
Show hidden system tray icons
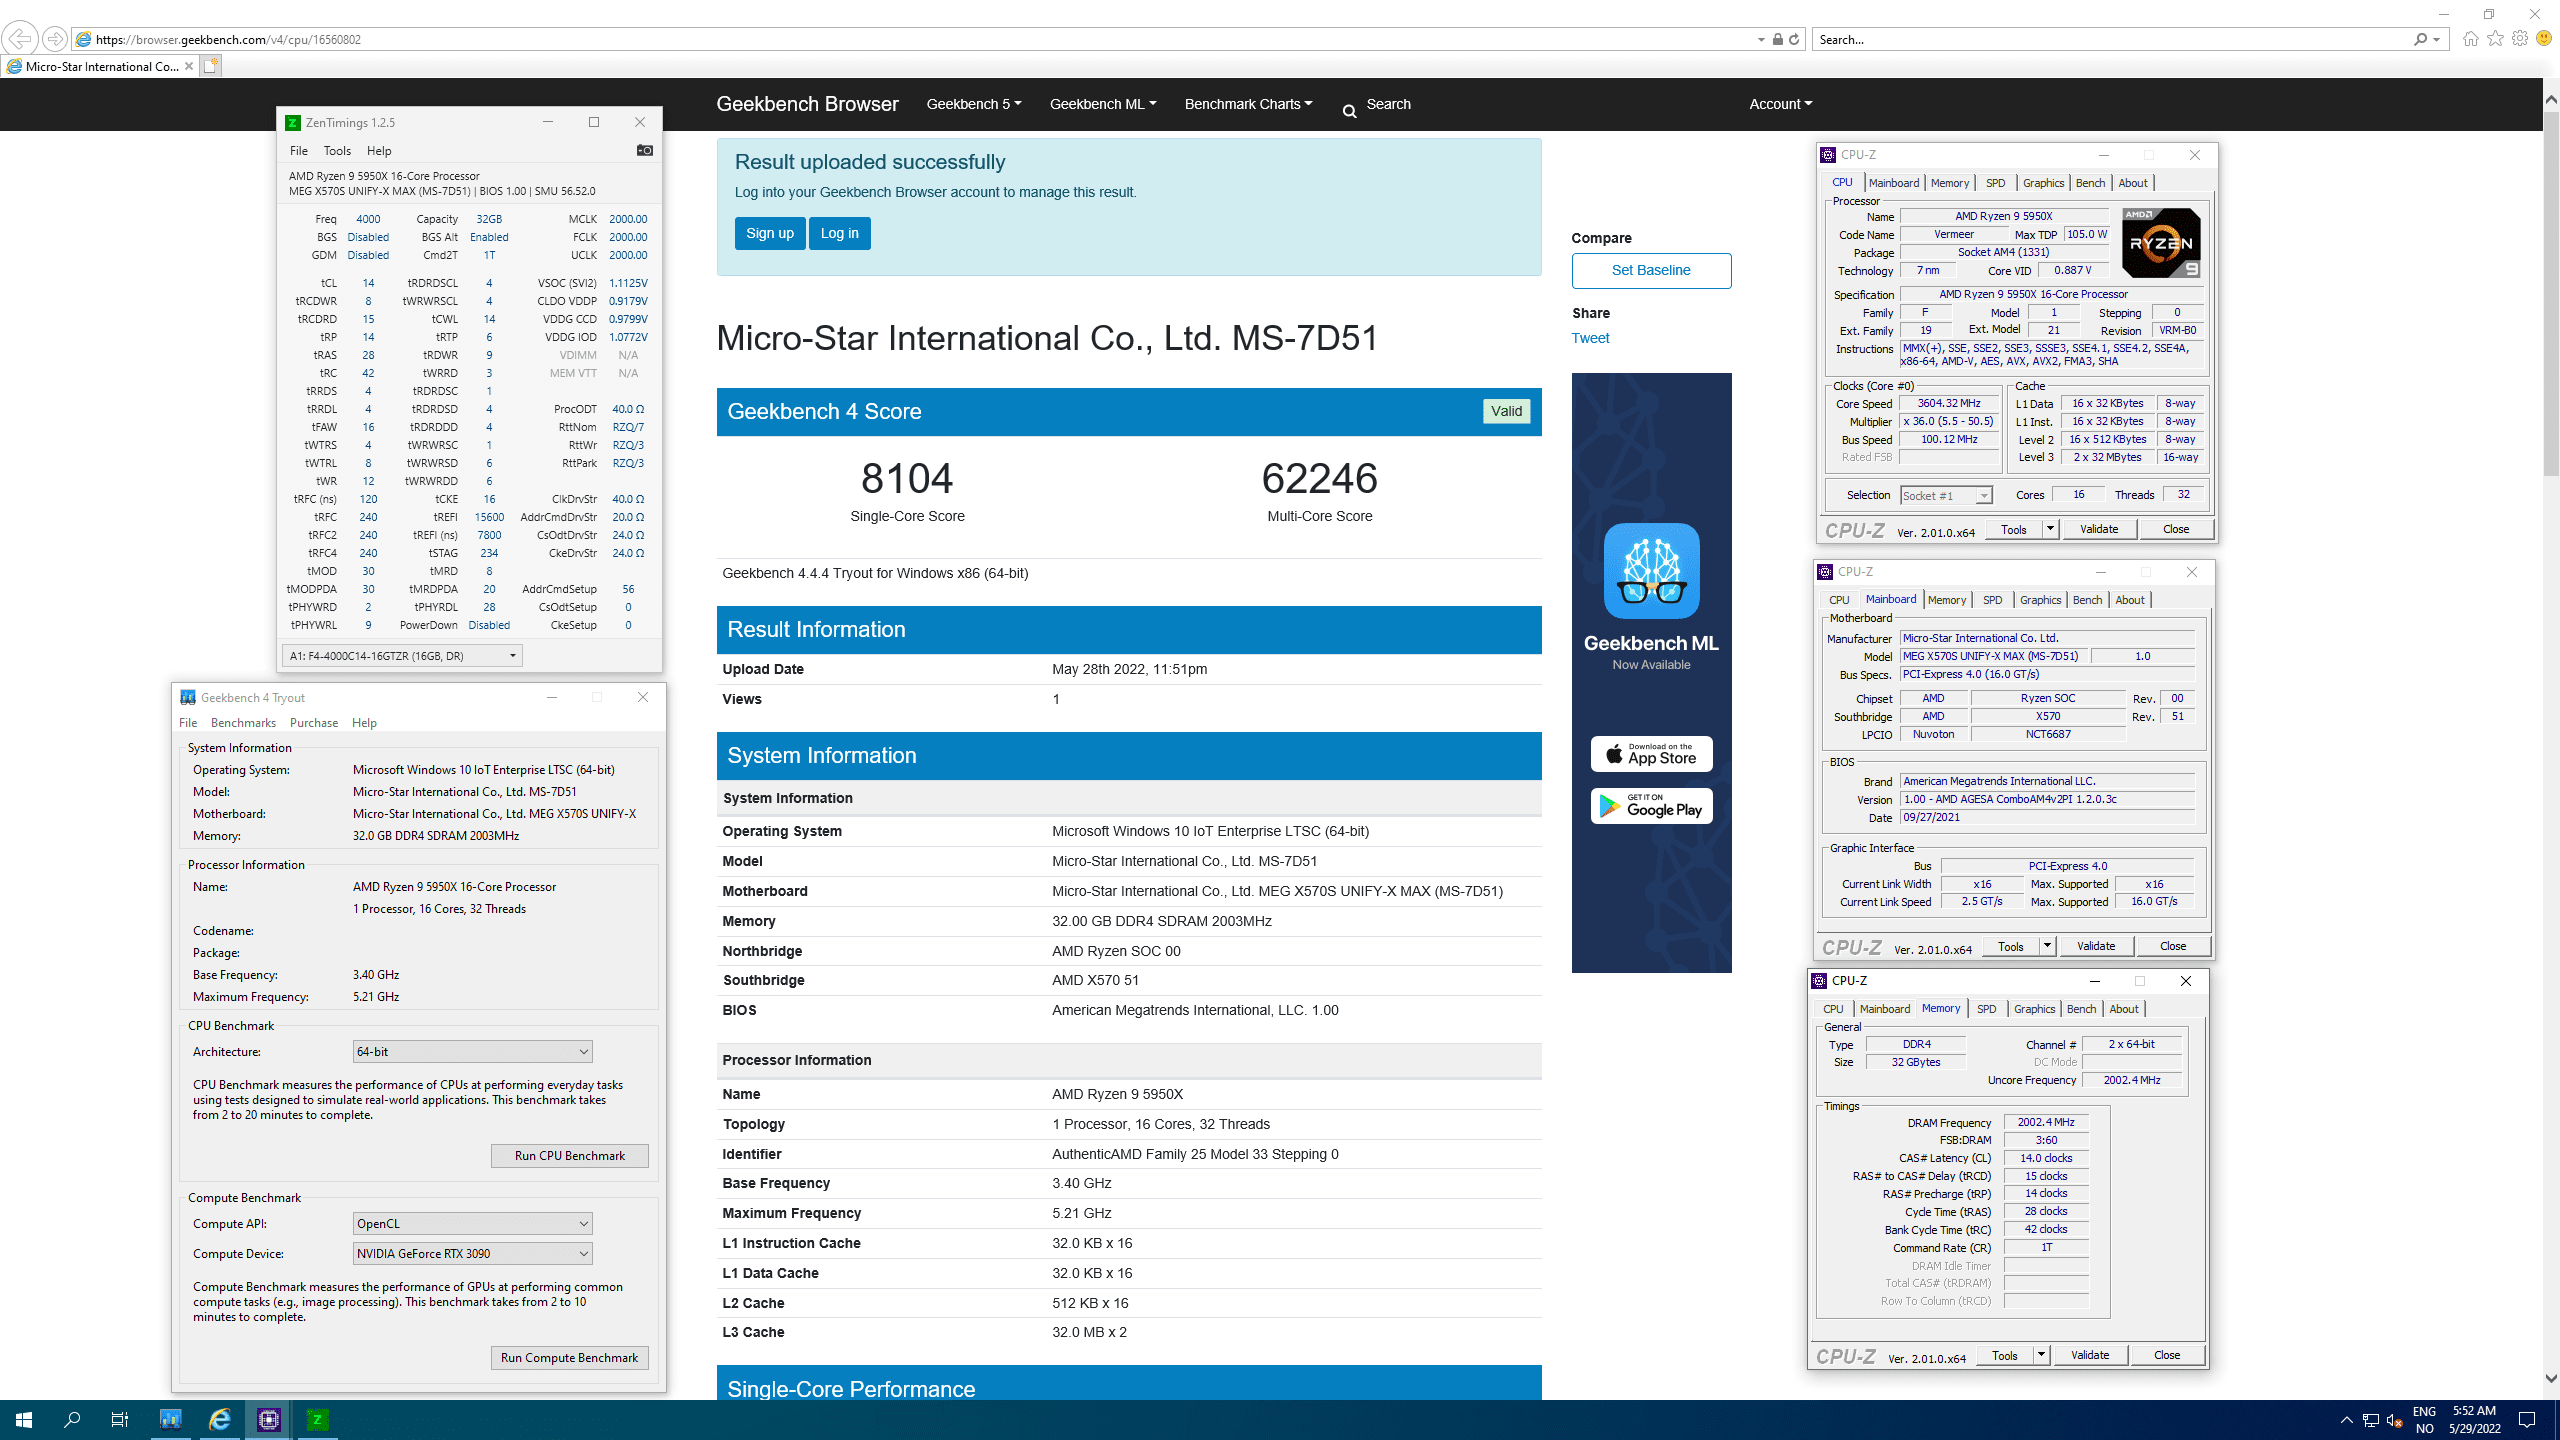coord(2346,1420)
